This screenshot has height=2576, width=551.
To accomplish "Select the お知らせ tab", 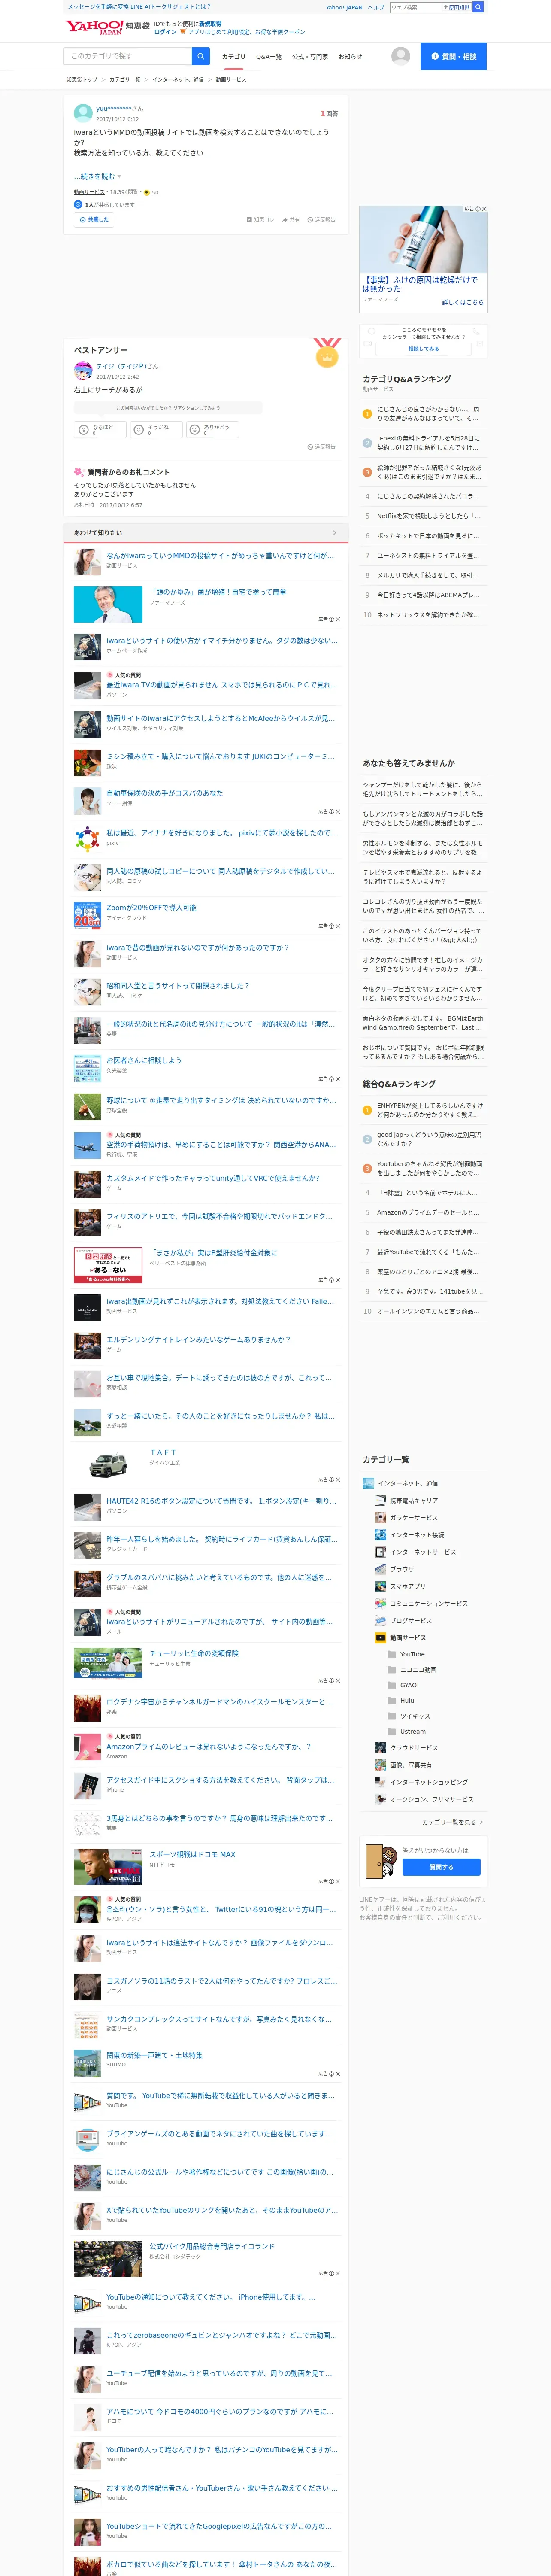I will pyautogui.click(x=350, y=57).
